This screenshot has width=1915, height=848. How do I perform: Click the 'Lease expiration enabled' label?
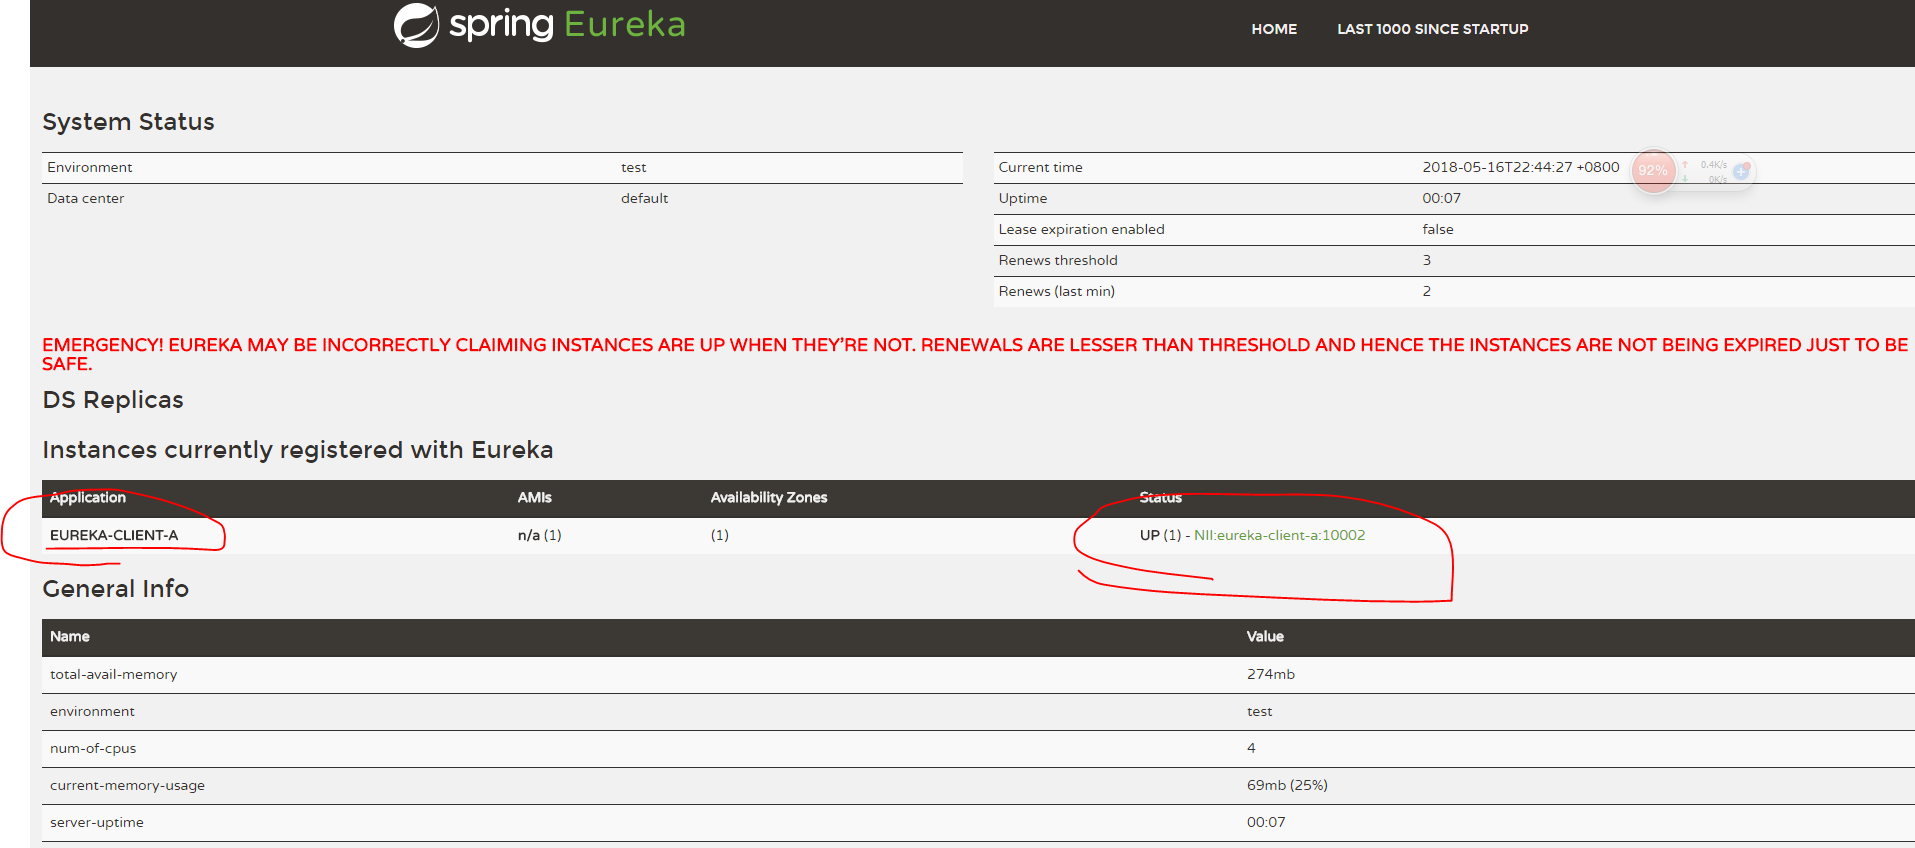pyautogui.click(x=1081, y=229)
